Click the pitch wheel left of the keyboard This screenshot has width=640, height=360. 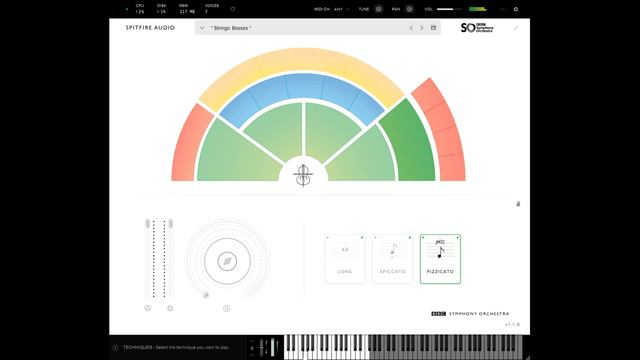(262, 348)
